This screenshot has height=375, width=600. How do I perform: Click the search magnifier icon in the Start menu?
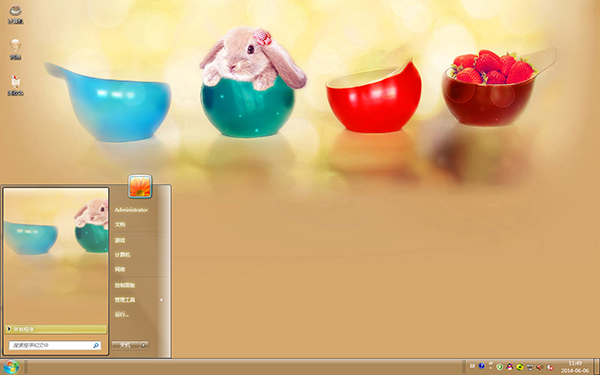coord(96,346)
